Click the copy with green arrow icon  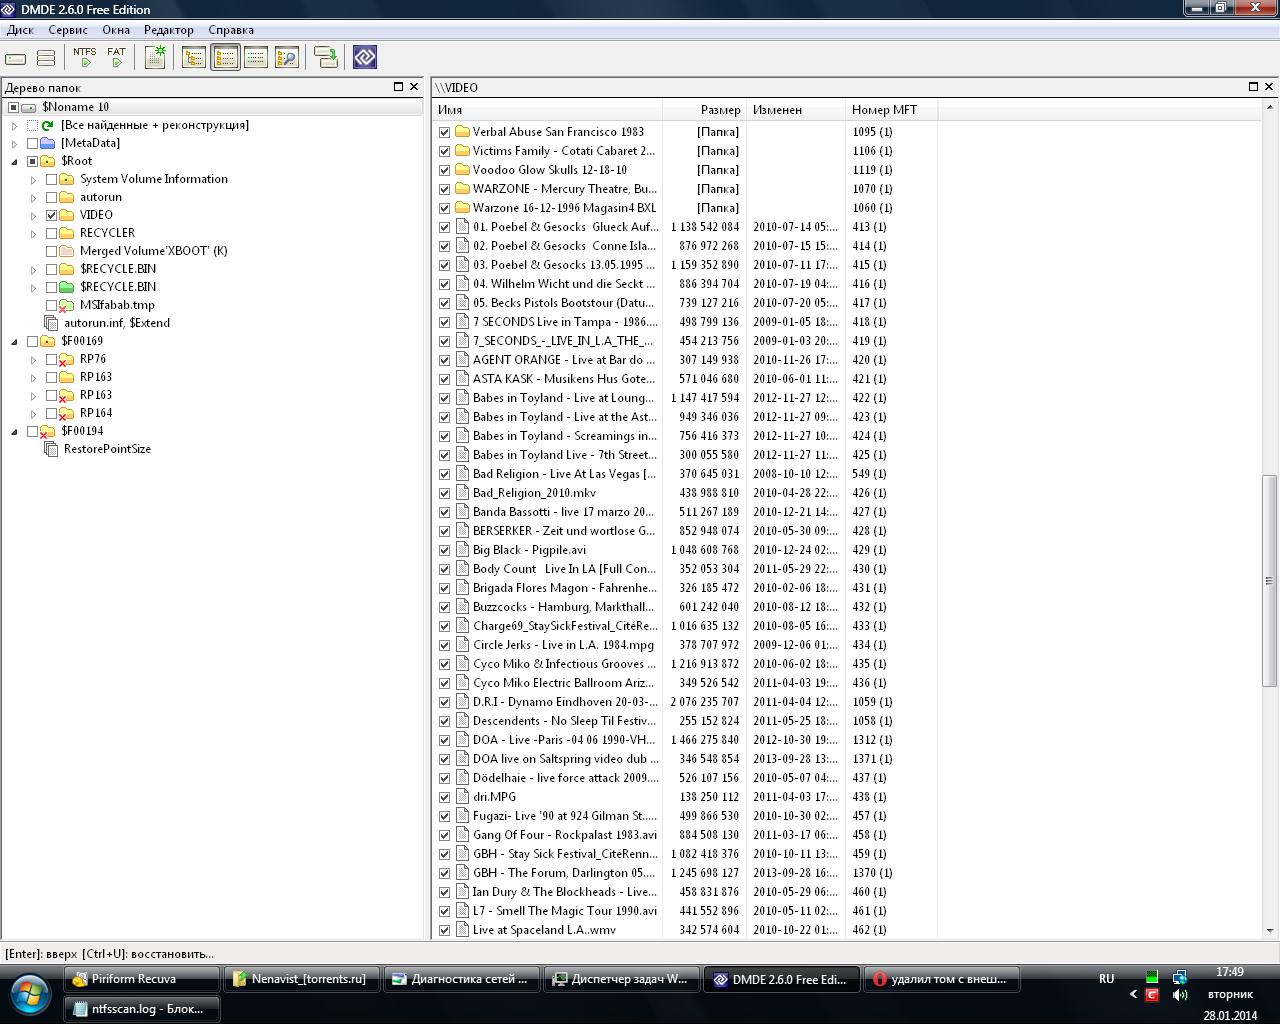point(326,58)
